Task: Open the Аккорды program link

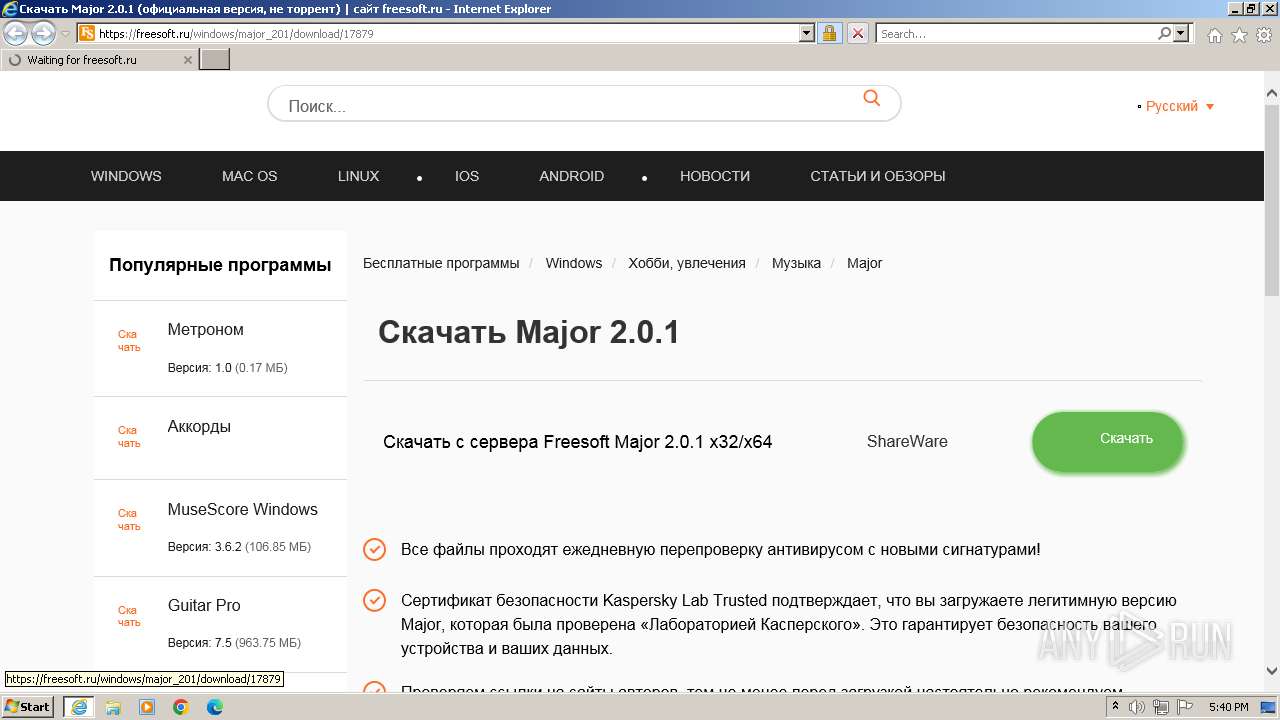Action: point(199,427)
